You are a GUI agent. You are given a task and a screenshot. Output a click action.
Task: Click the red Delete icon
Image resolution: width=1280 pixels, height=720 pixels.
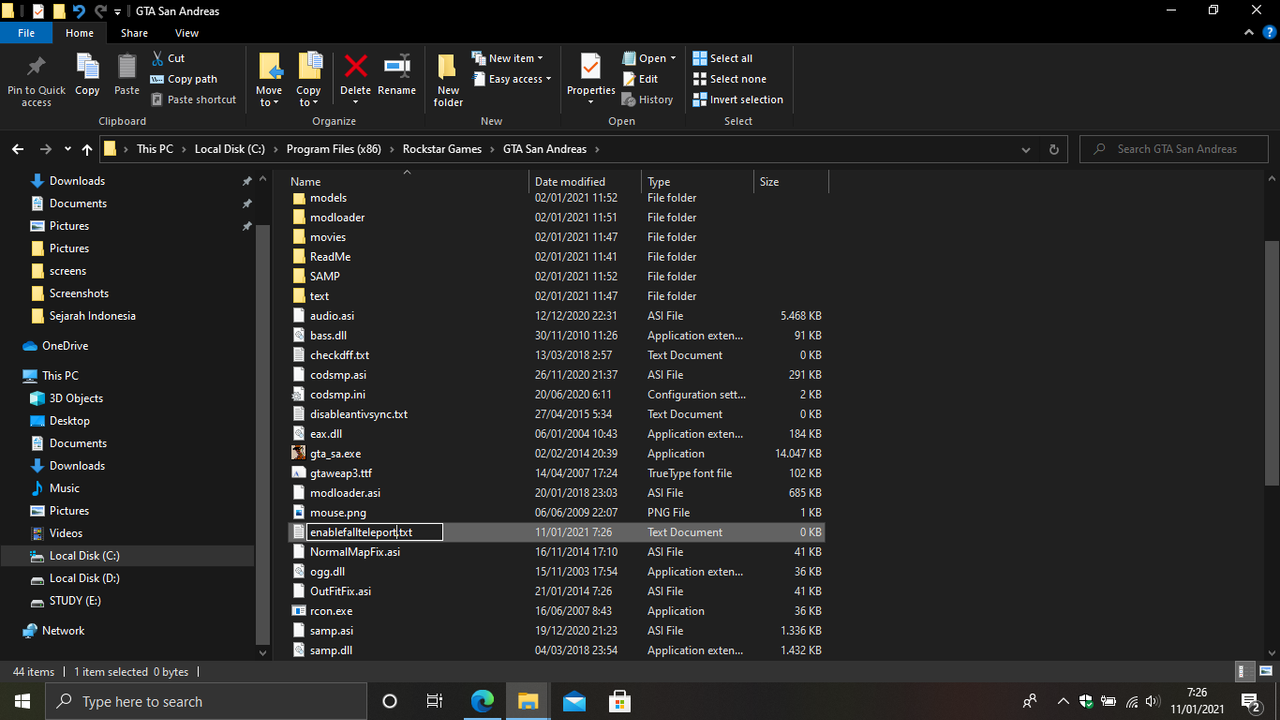[x=356, y=66]
